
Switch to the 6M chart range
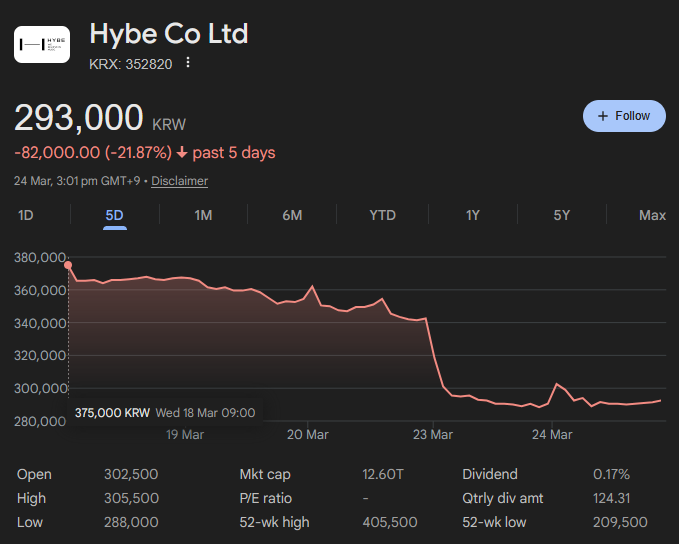(x=292, y=215)
